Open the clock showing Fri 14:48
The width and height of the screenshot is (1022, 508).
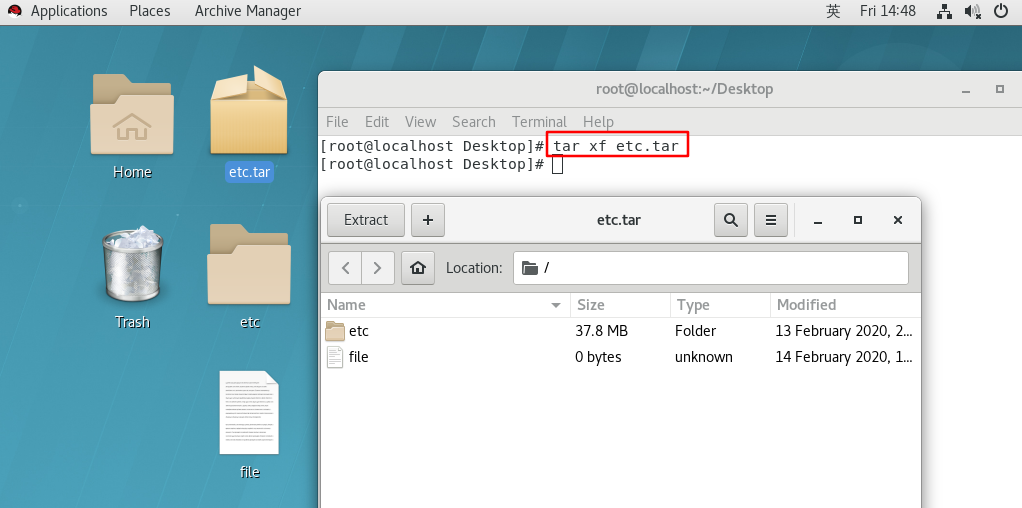click(888, 11)
